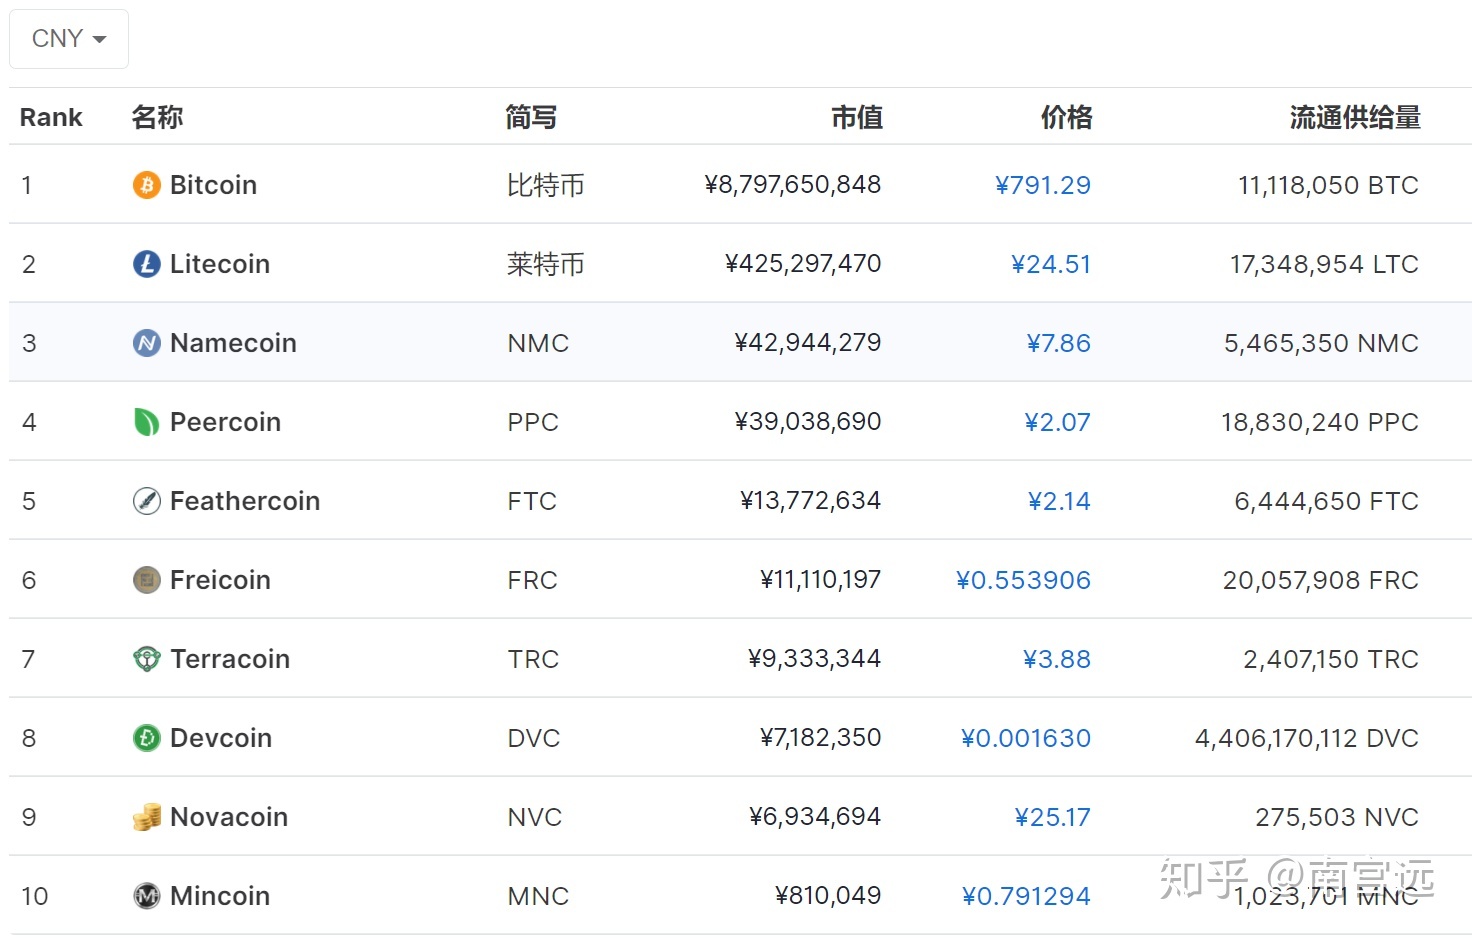Select supply 11,118,050 BTC

pyautogui.click(x=1329, y=185)
